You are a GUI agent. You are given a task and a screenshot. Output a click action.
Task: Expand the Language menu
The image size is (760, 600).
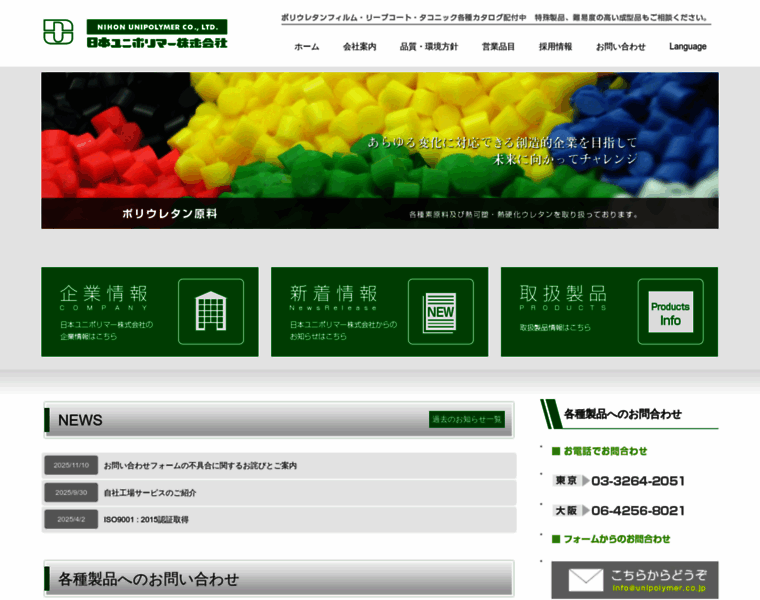(x=688, y=47)
